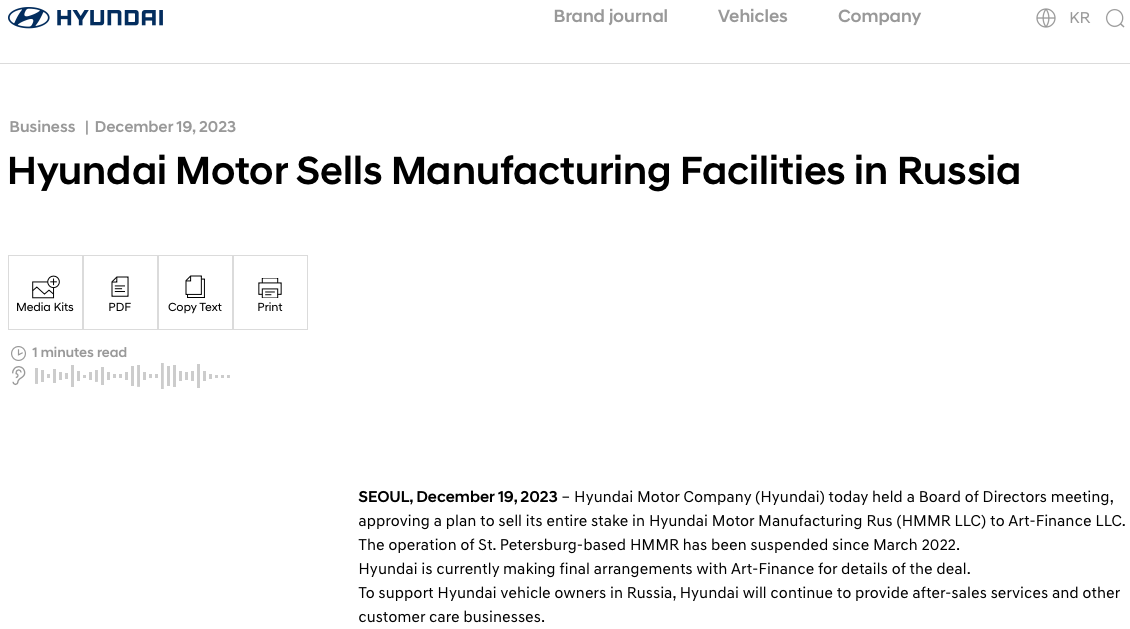Click the audio waveform player bar
Image resolution: width=1130 pixels, height=629 pixels.
[x=133, y=376]
